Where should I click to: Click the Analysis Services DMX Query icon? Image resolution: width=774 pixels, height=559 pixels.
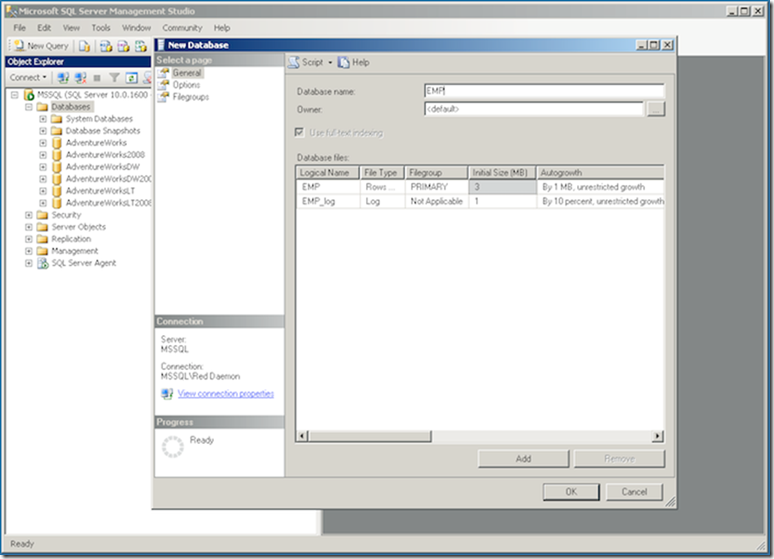[123, 46]
